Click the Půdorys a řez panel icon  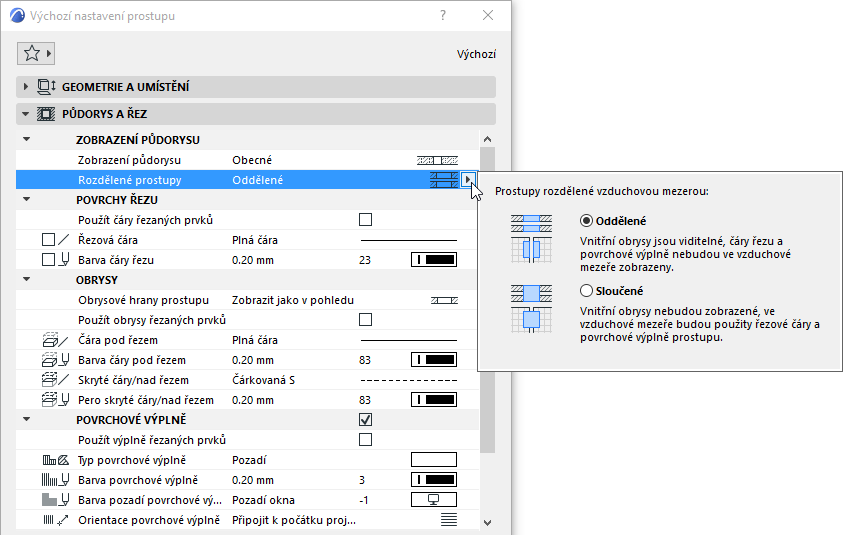pyautogui.click(x=46, y=114)
